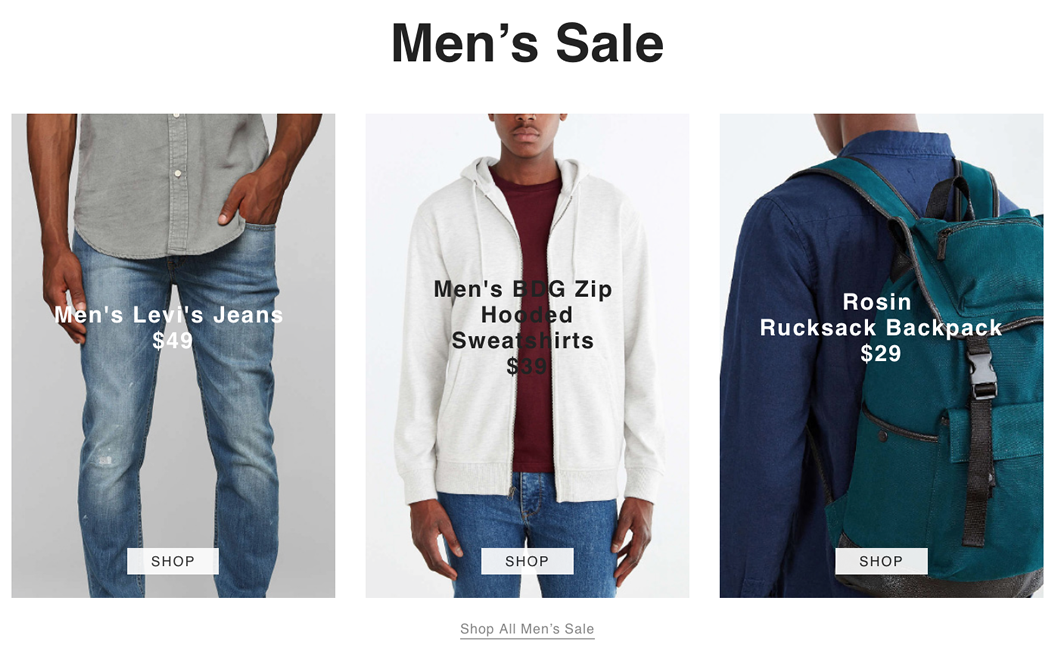The width and height of the screenshot is (1052, 648).
Task: Click the gray button-up shirt in jeans photo
Action: point(161,182)
